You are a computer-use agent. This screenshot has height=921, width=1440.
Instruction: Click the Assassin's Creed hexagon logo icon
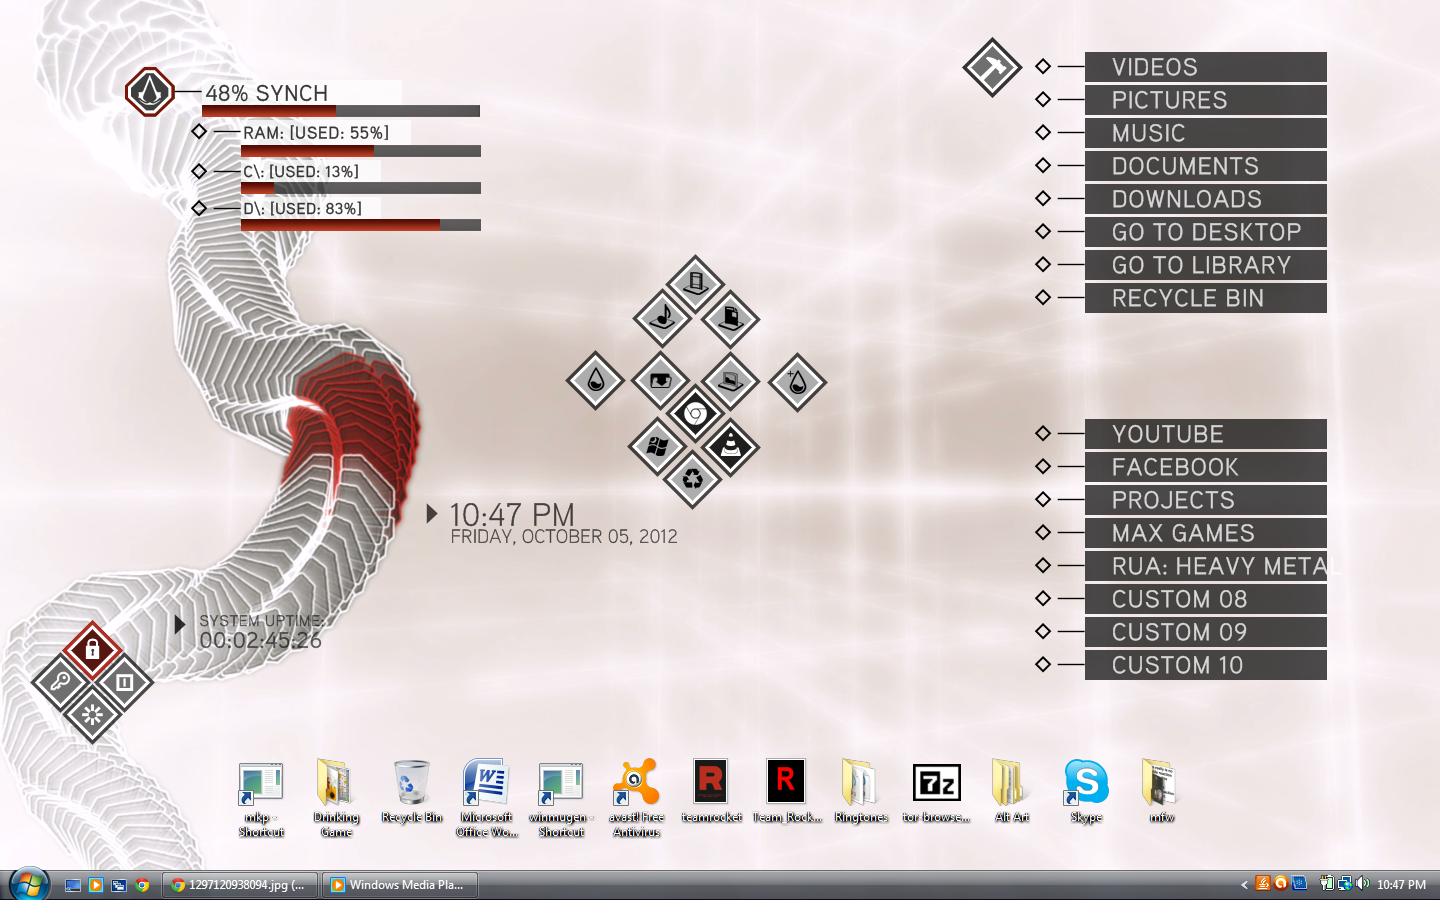[150, 92]
